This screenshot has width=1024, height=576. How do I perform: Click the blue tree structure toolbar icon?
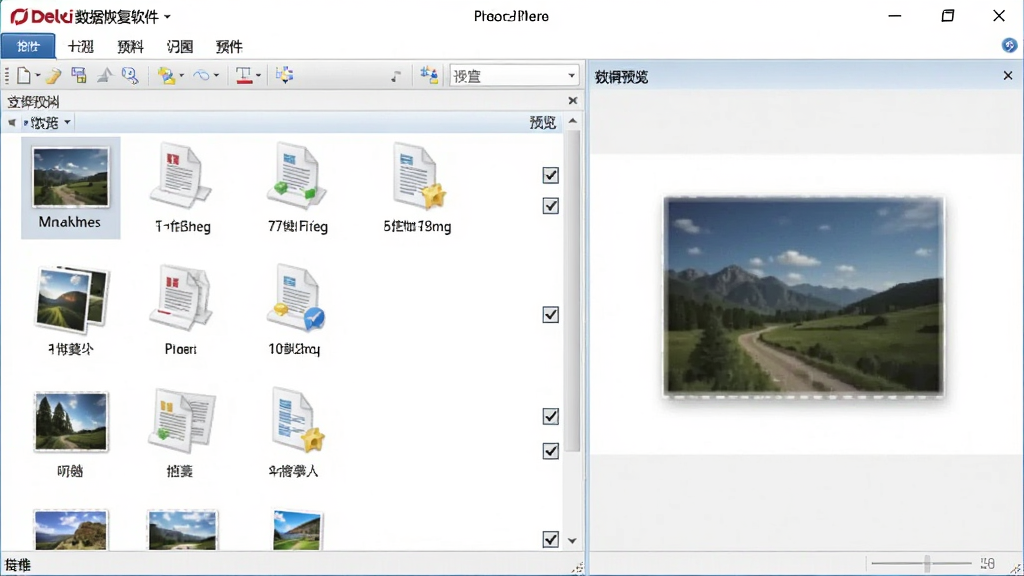click(x=284, y=75)
